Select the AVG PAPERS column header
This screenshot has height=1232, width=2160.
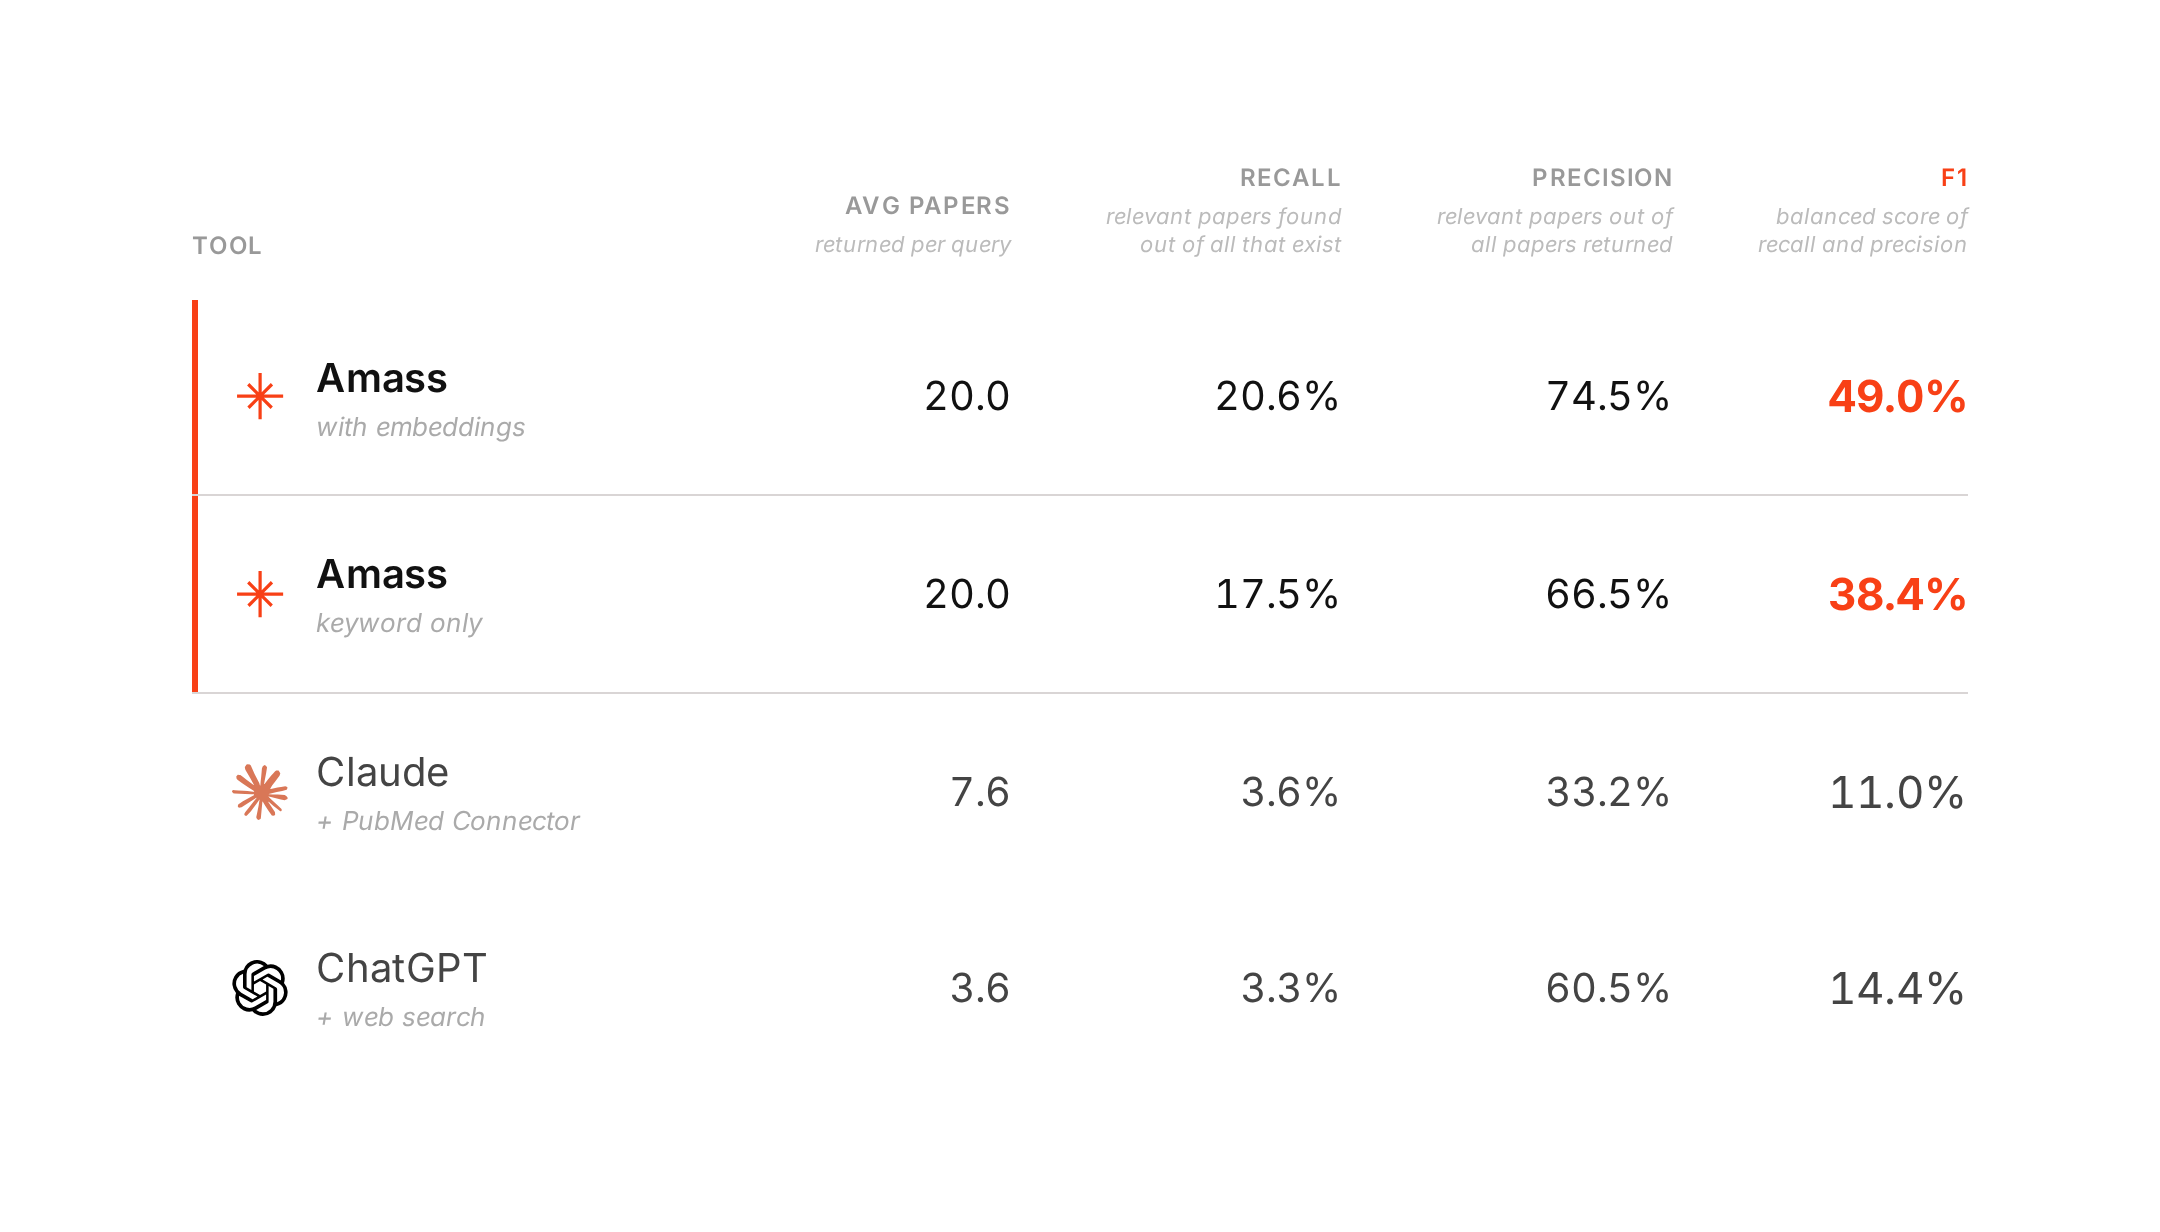[927, 206]
